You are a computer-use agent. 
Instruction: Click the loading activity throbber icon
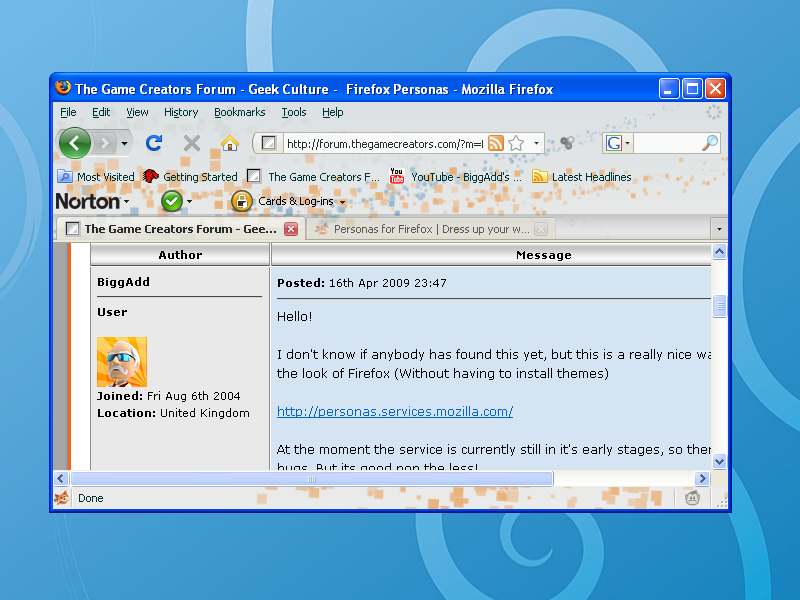coord(713,113)
